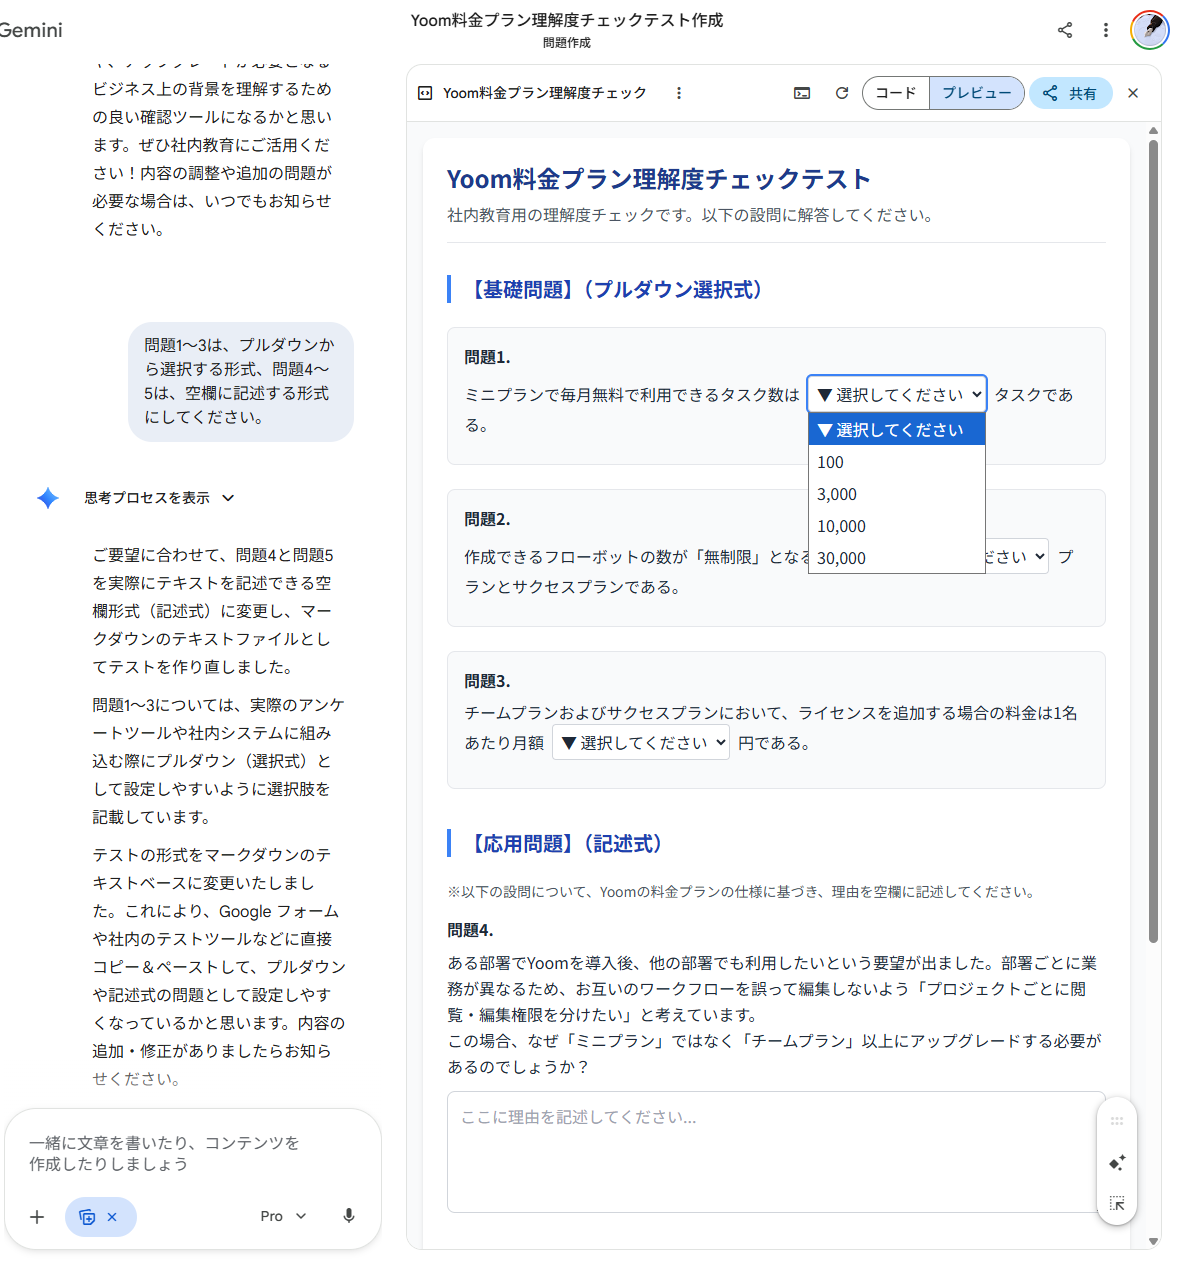Select 30,000 from the dropdown list
Viewport: 1180px width, 1265px height.
(x=897, y=558)
